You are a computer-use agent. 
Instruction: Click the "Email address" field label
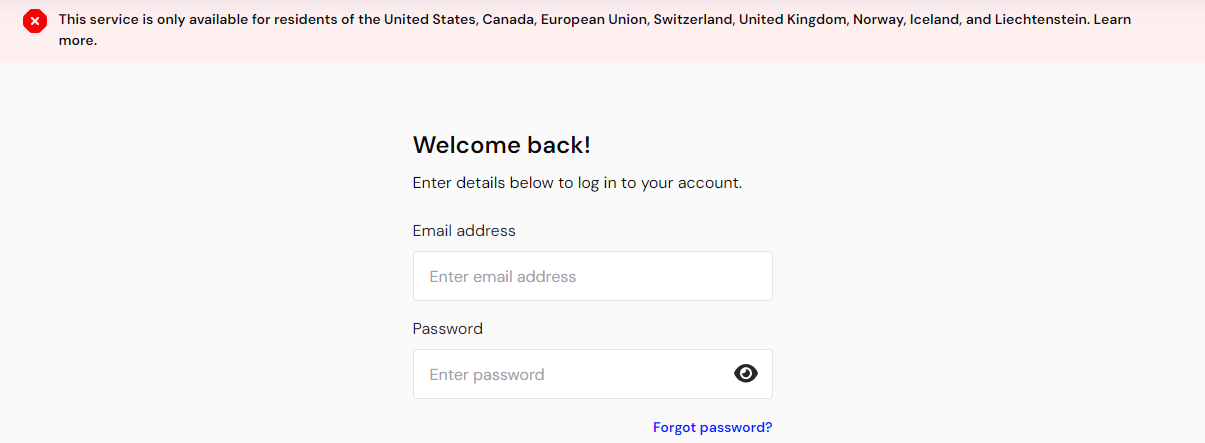pos(464,231)
